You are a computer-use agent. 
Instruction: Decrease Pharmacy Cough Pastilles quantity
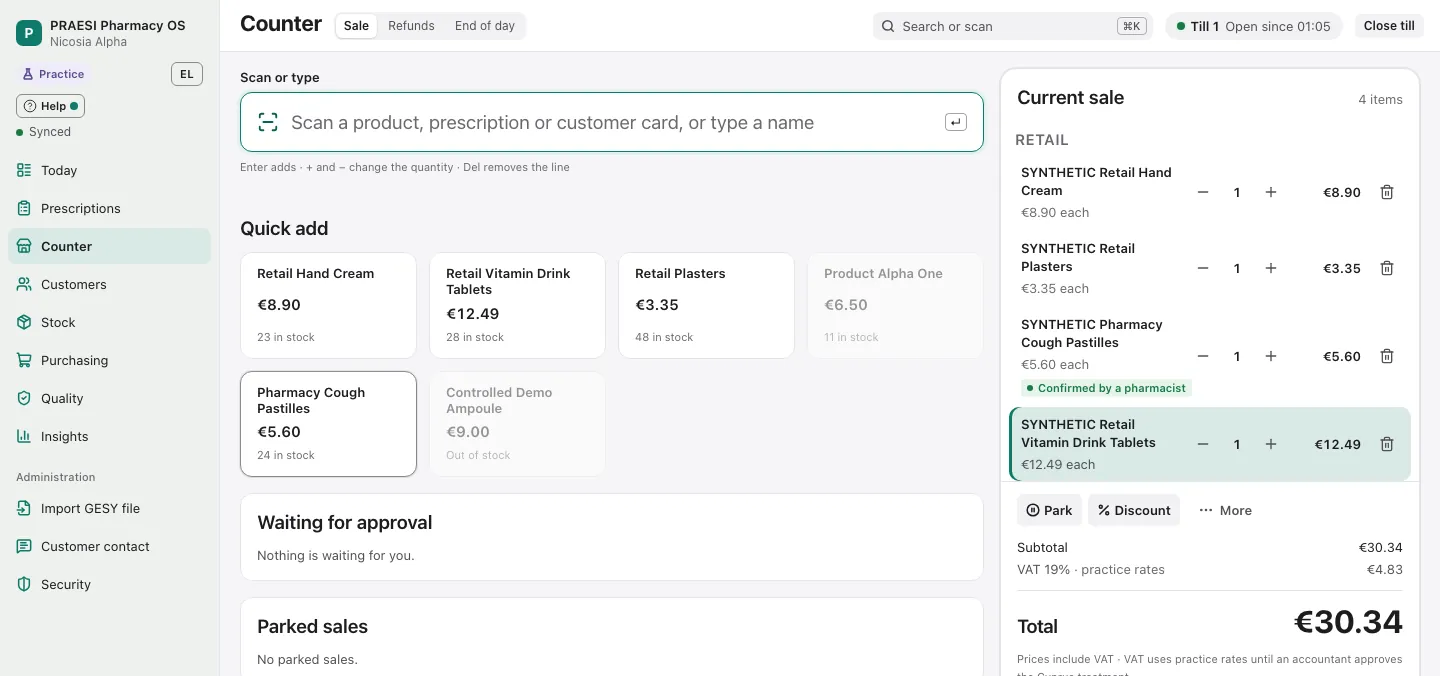click(1203, 356)
